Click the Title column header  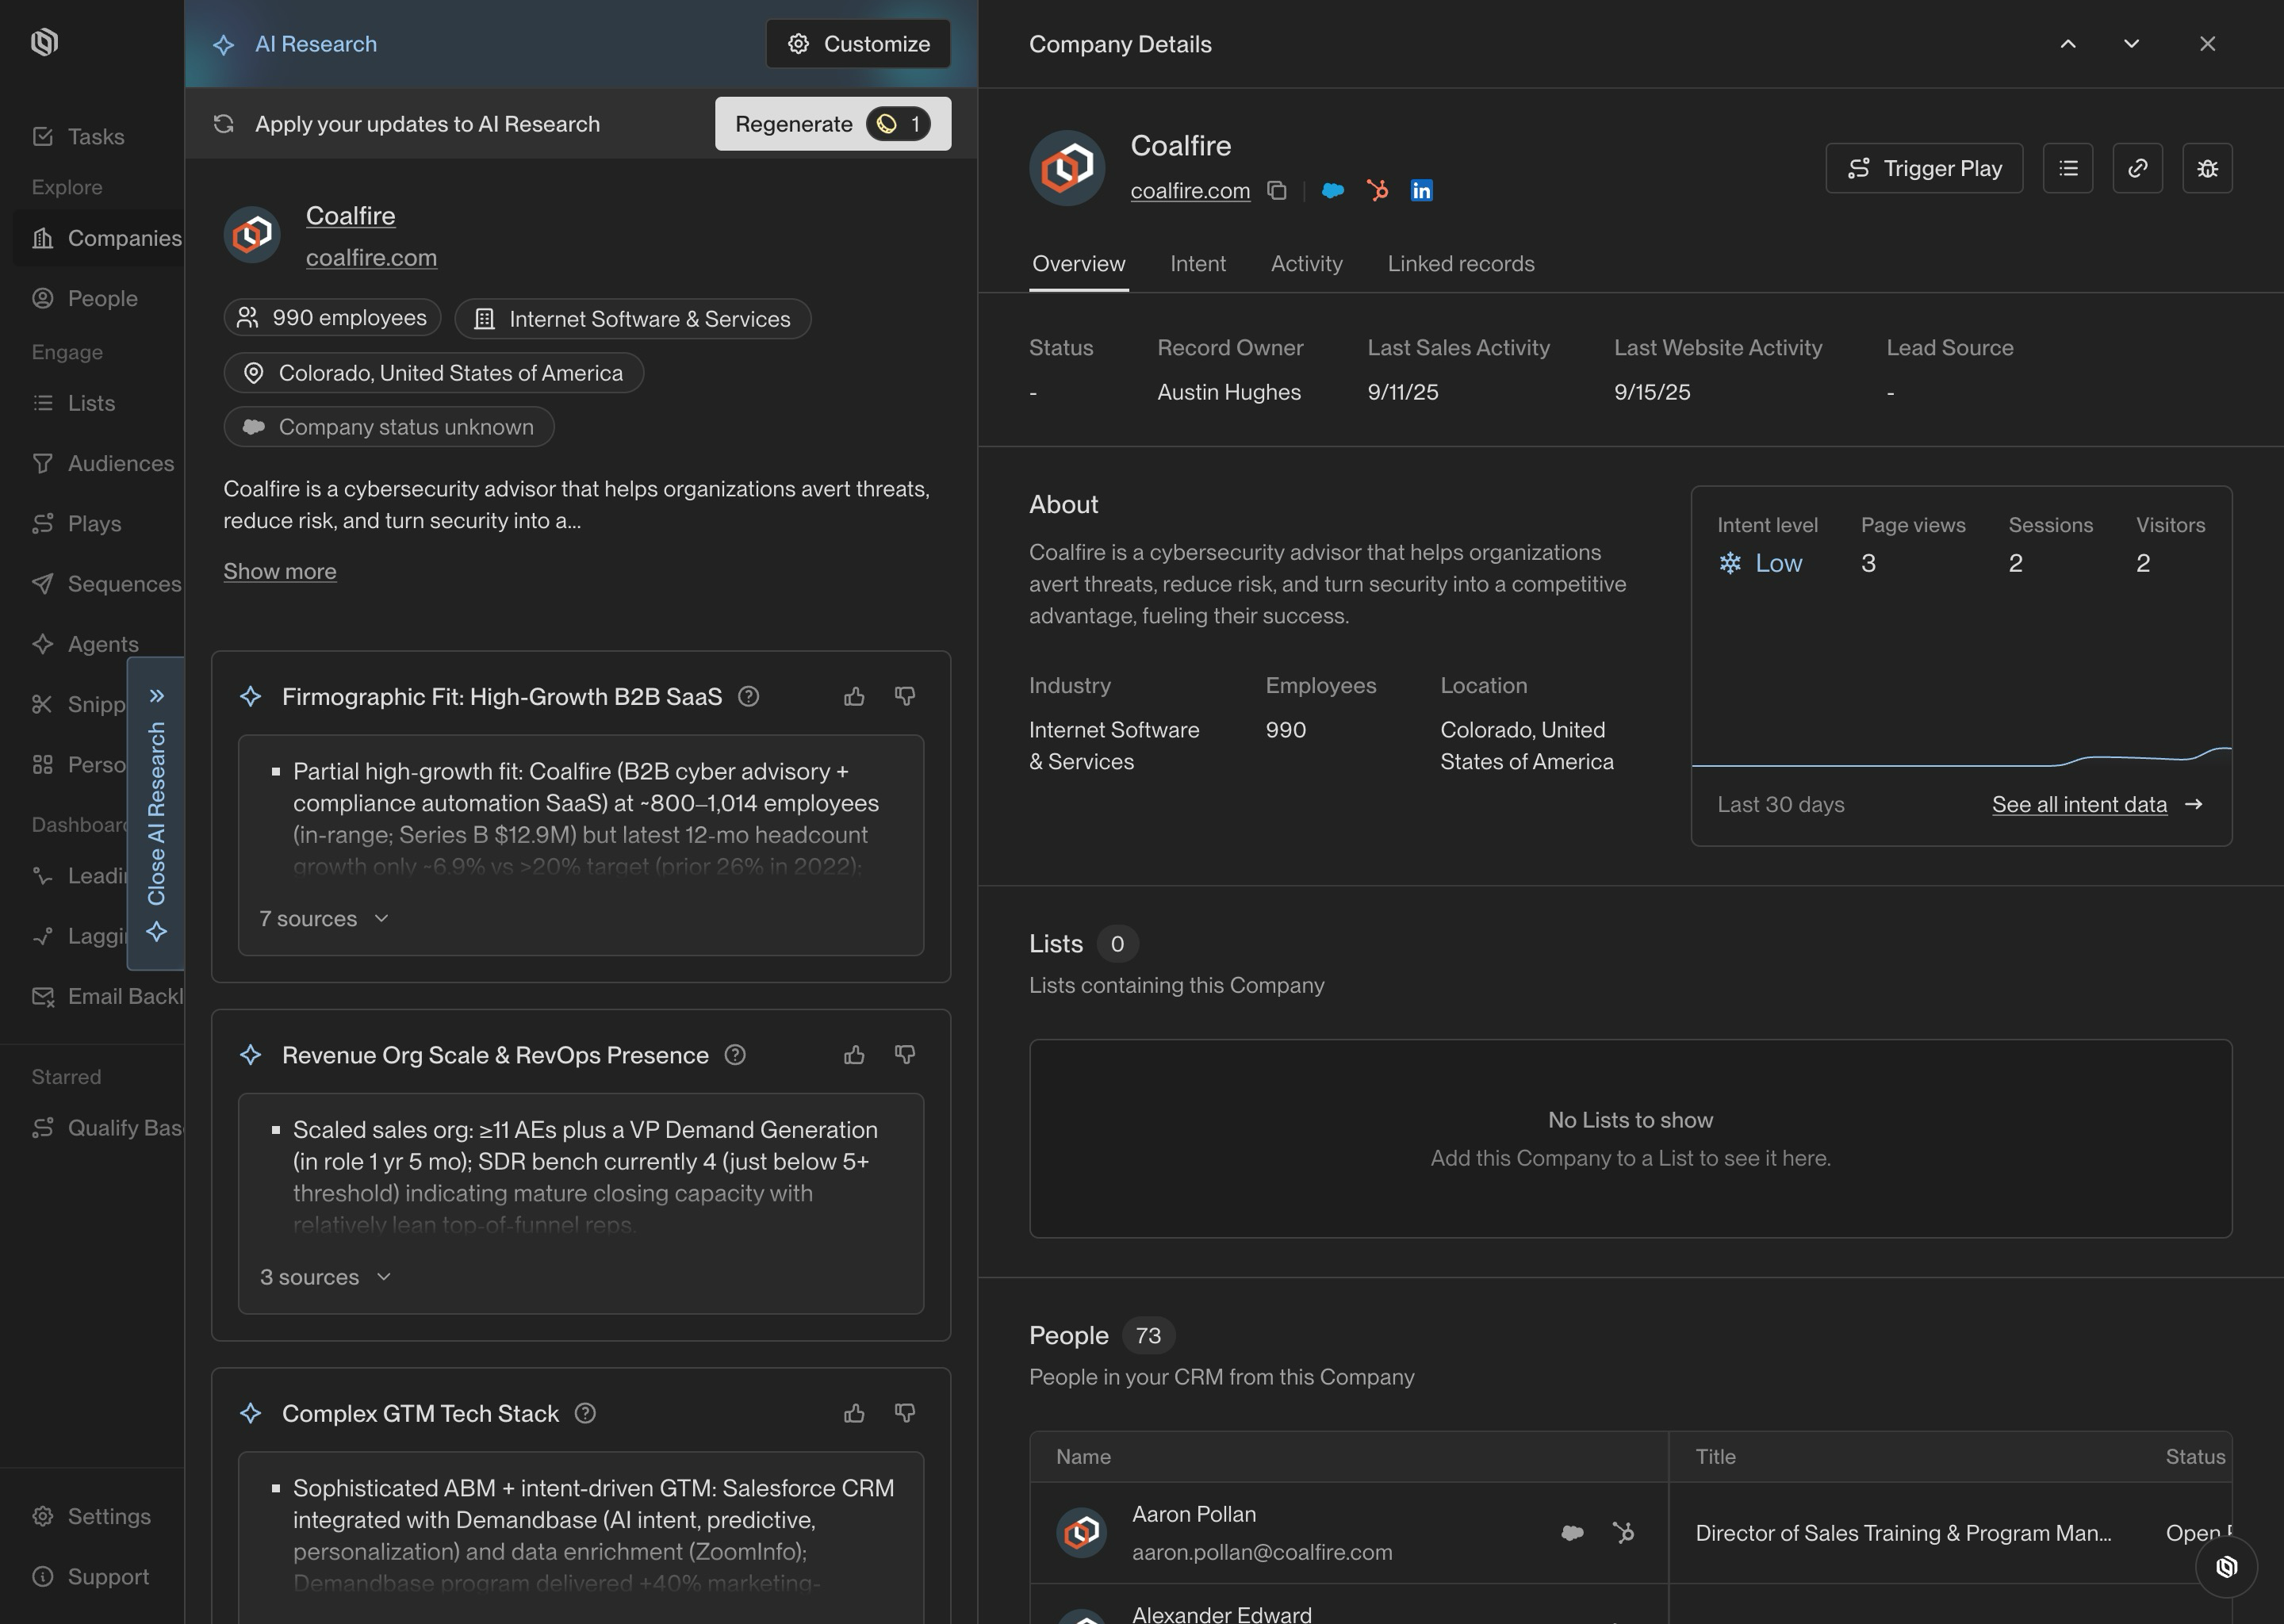point(1715,1456)
